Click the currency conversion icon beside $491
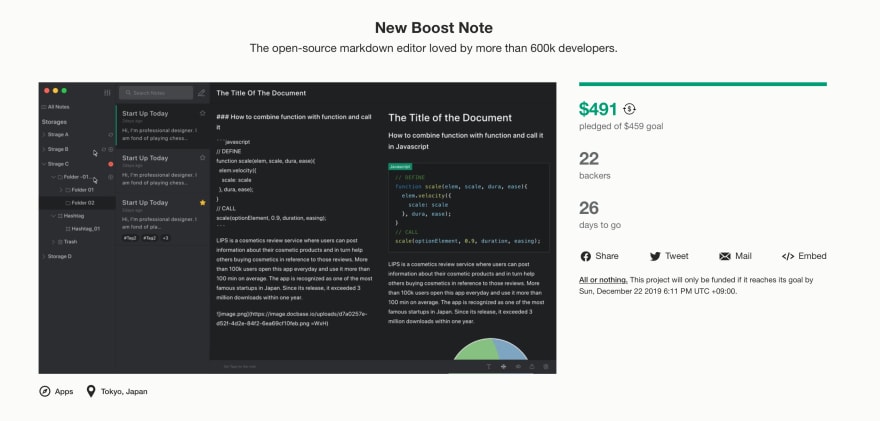This screenshot has width=880, height=421. [629, 109]
